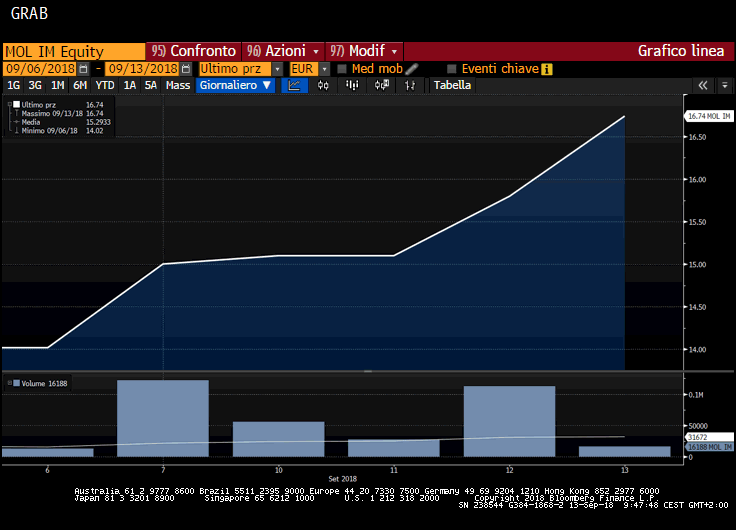This screenshot has height=530, width=736.
Task: Click the Eventi chiave info icon
Action: click(547, 69)
